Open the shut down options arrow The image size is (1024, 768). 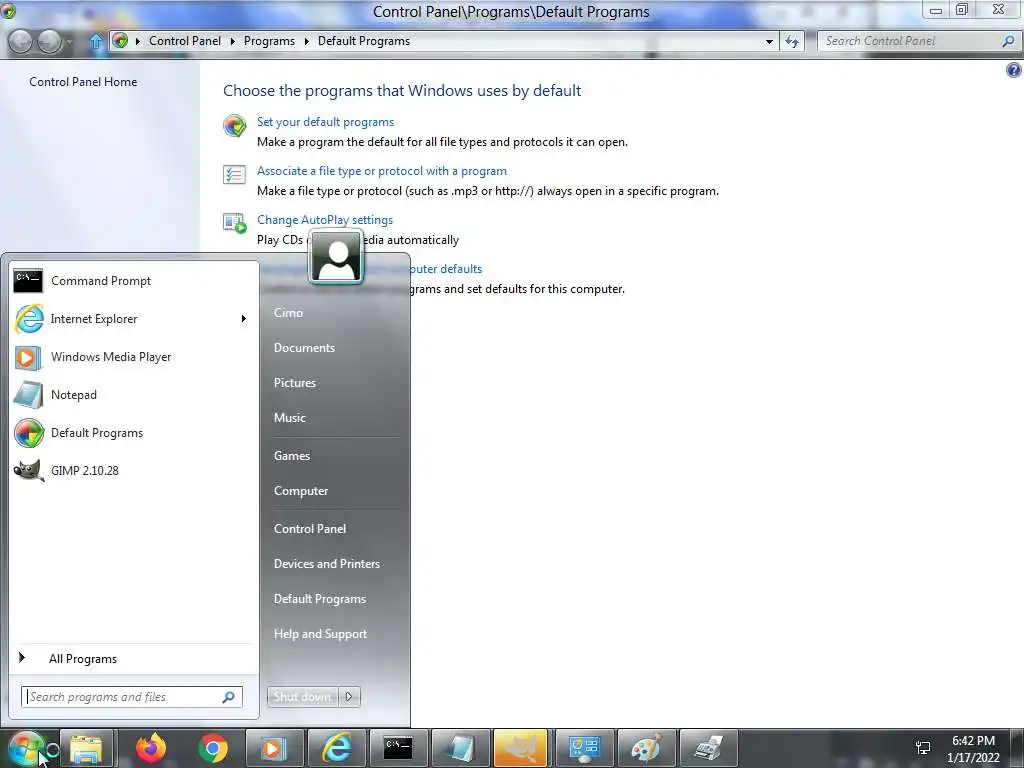point(349,697)
